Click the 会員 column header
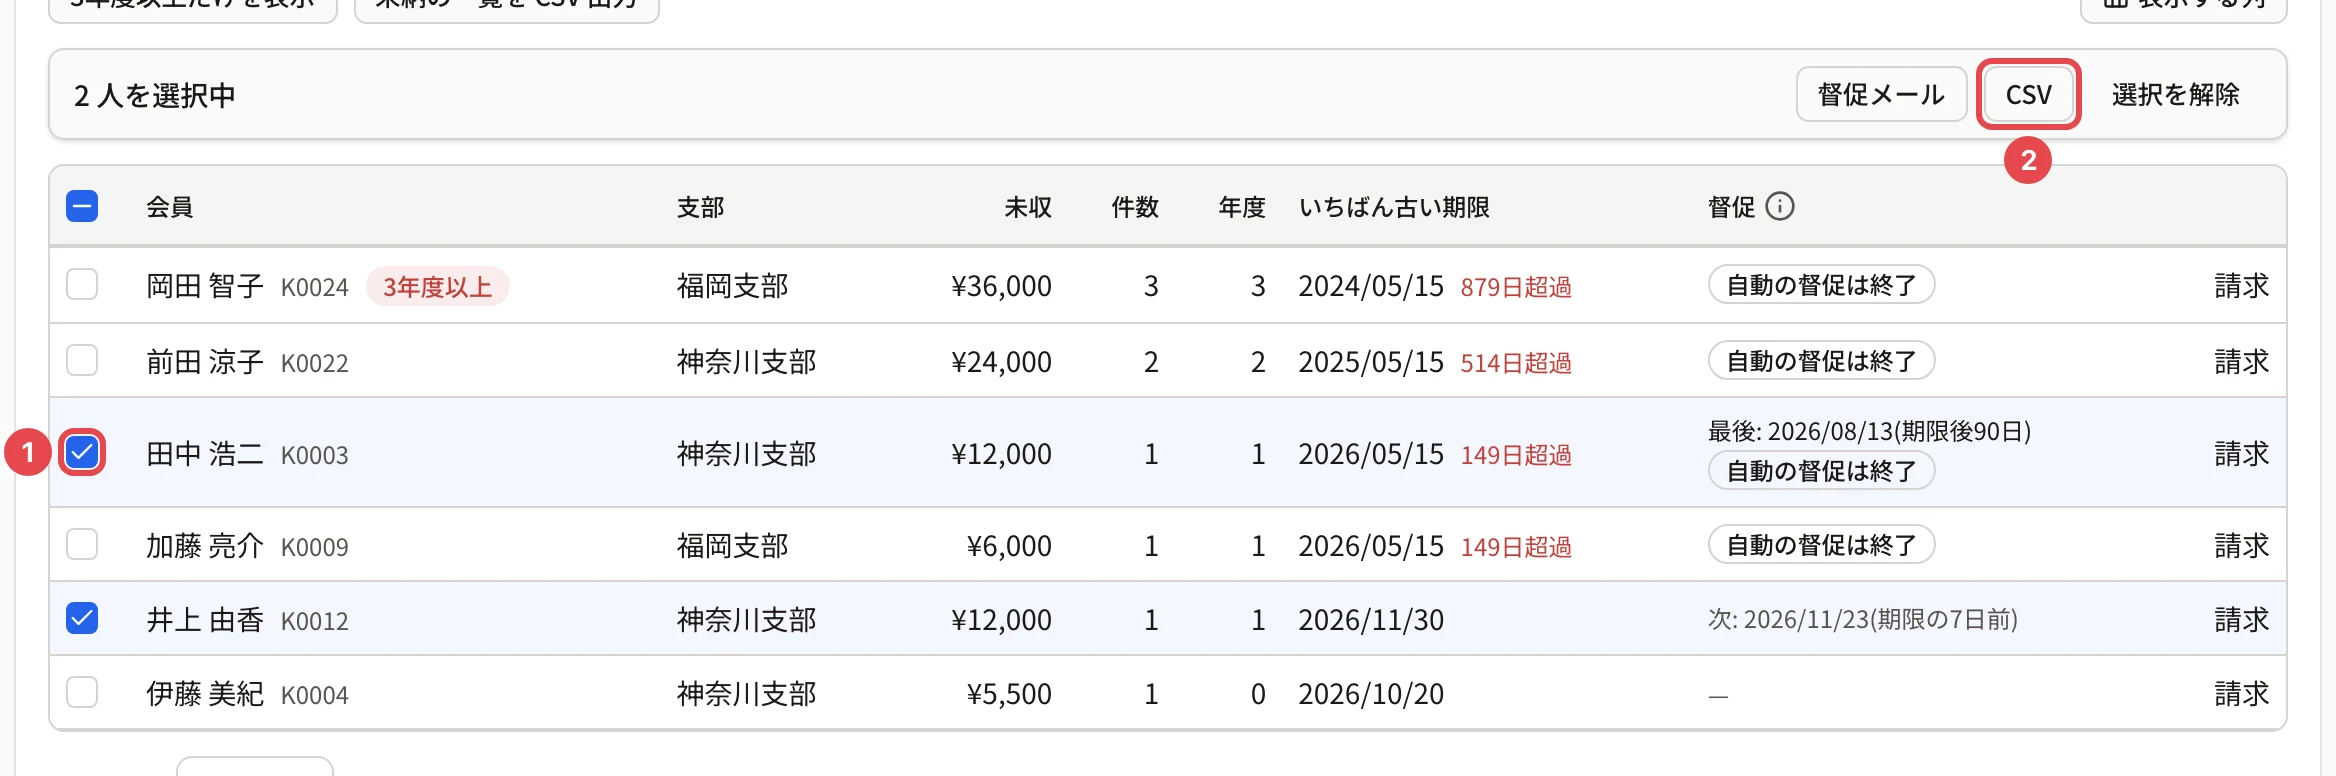The height and width of the screenshot is (776, 2336). (x=170, y=207)
